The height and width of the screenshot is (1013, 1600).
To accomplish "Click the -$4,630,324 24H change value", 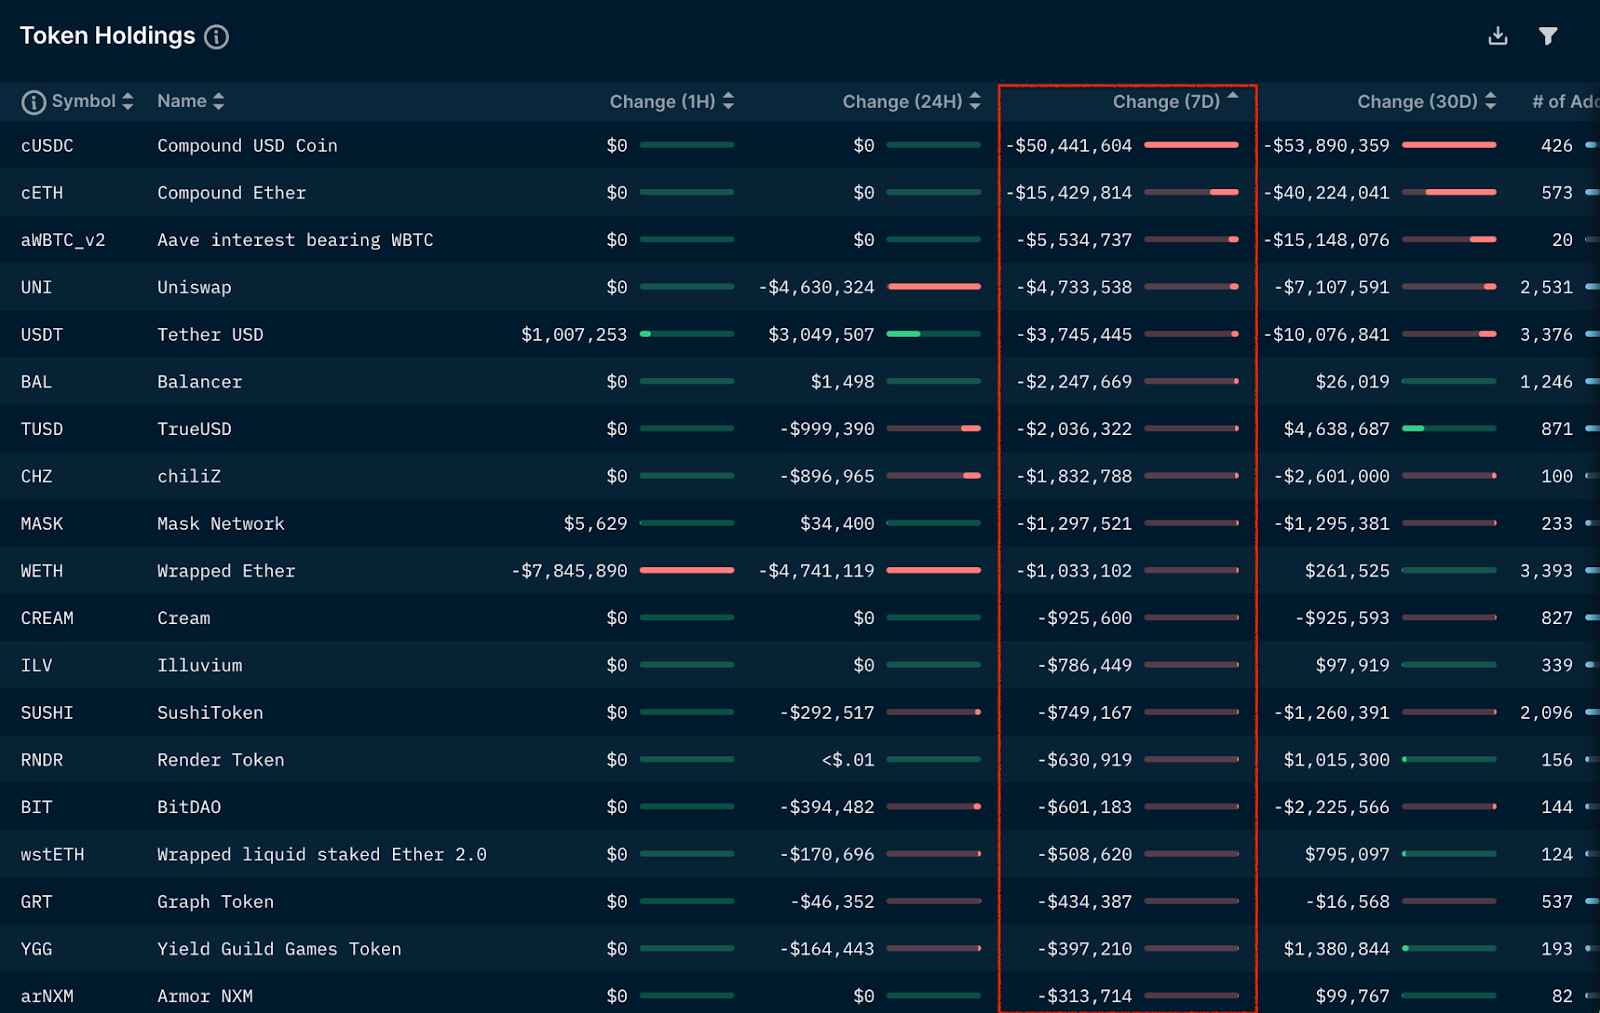I will pyautogui.click(x=816, y=288).
